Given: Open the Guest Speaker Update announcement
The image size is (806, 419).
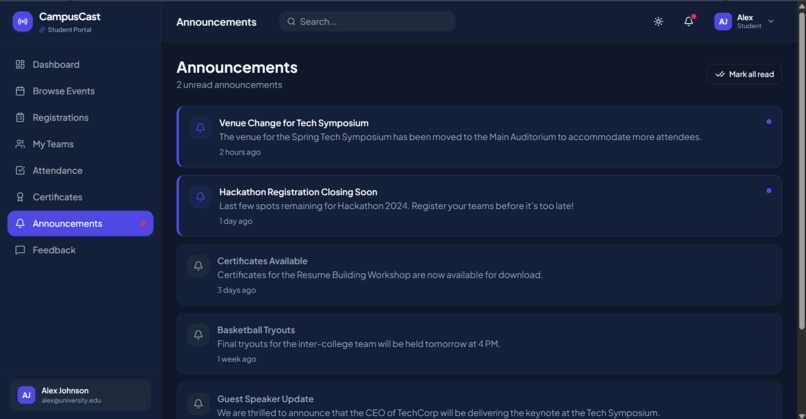Looking at the screenshot, I should tap(479, 400).
